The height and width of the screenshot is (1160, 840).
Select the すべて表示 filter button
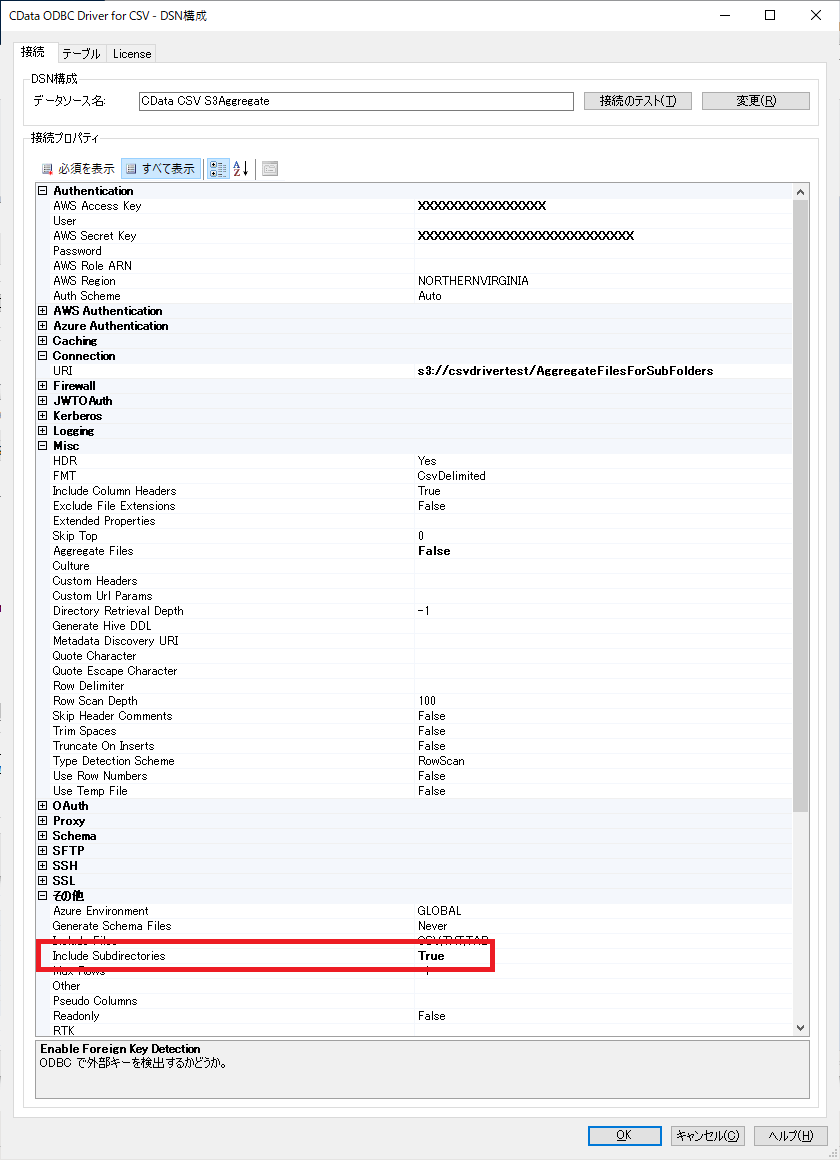click(x=161, y=169)
